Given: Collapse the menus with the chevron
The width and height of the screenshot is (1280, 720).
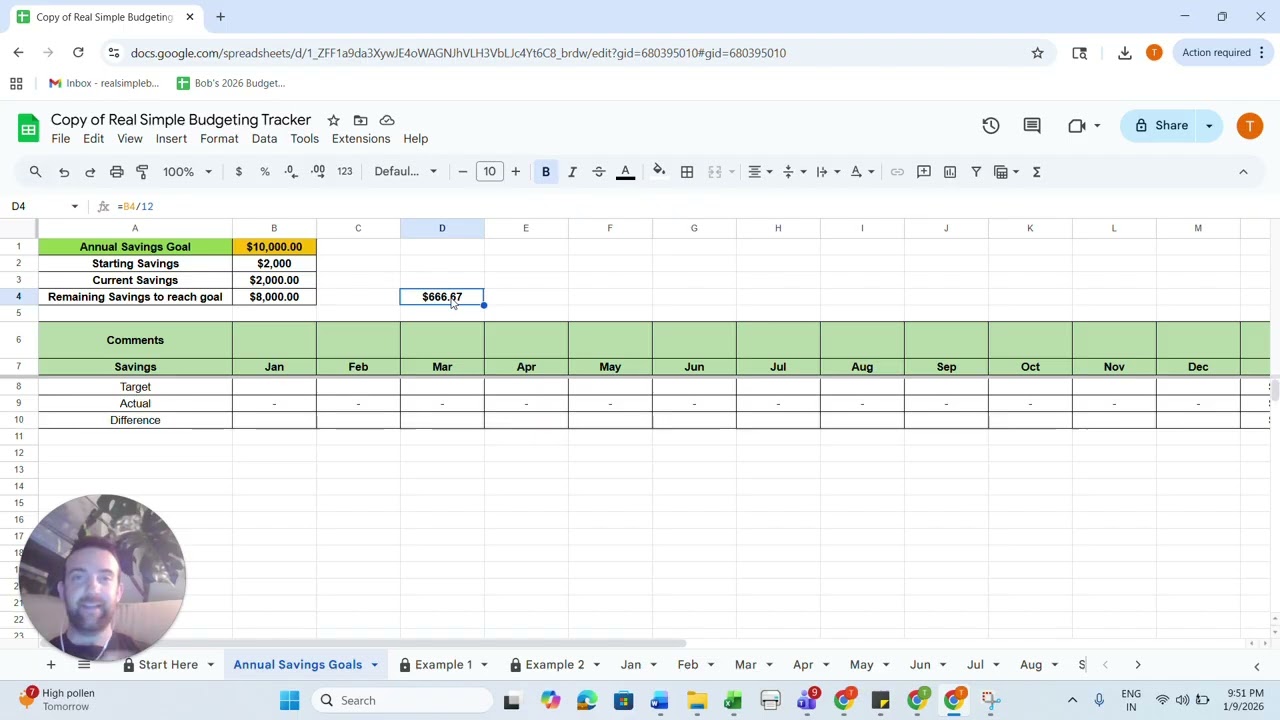Looking at the screenshot, I should click(1243, 172).
